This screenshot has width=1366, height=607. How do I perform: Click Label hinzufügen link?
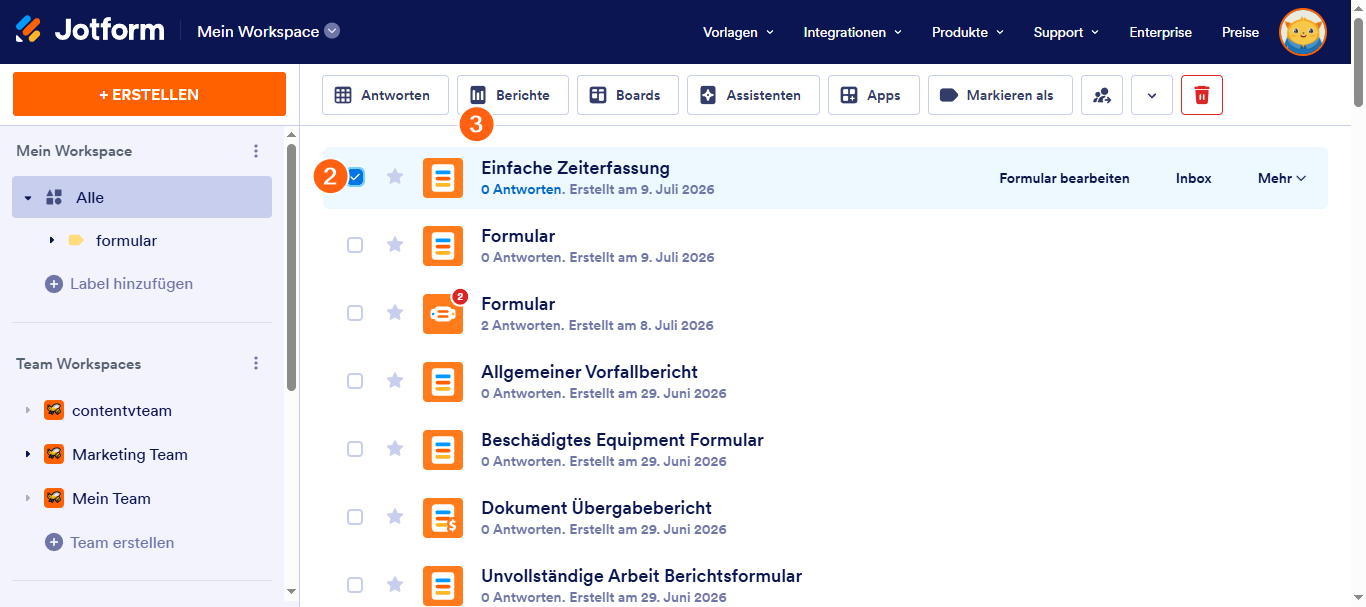click(131, 284)
